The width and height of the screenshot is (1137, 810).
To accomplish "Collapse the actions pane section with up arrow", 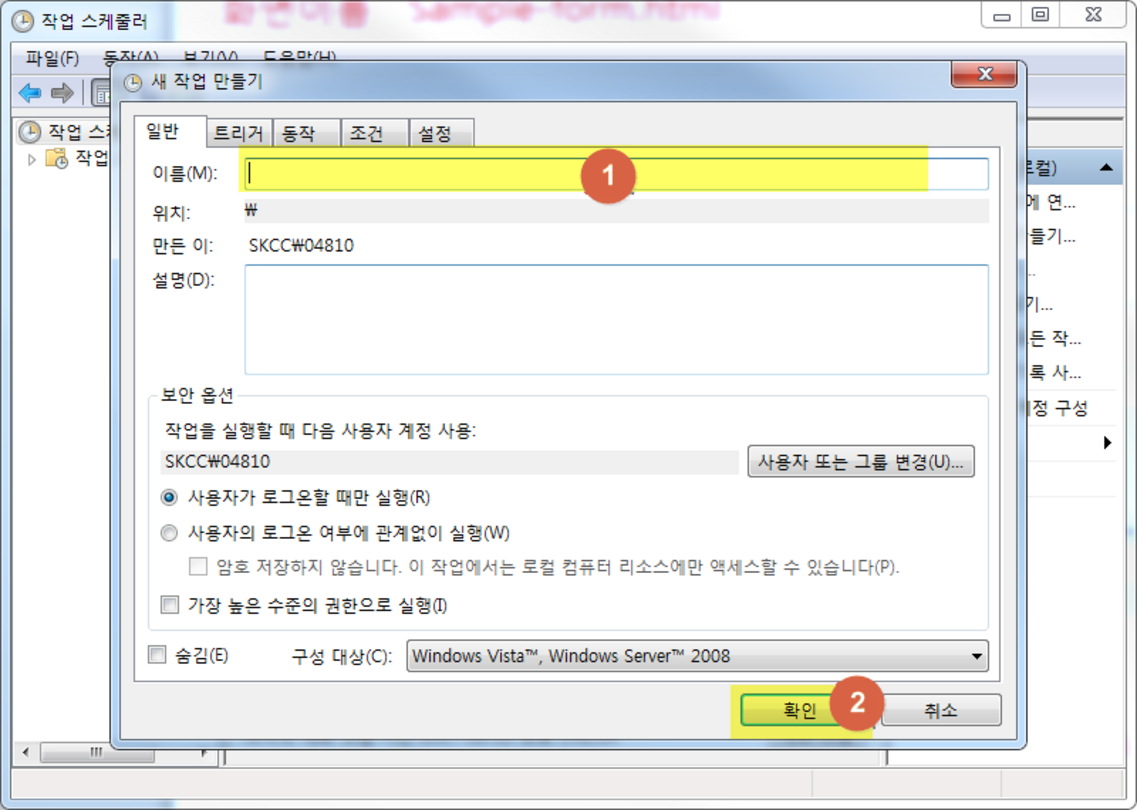I will point(1106,168).
